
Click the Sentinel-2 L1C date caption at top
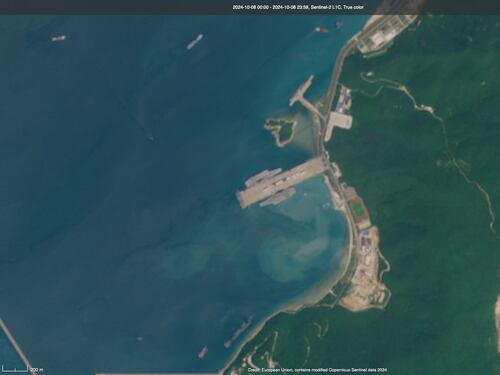click(298, 7)
